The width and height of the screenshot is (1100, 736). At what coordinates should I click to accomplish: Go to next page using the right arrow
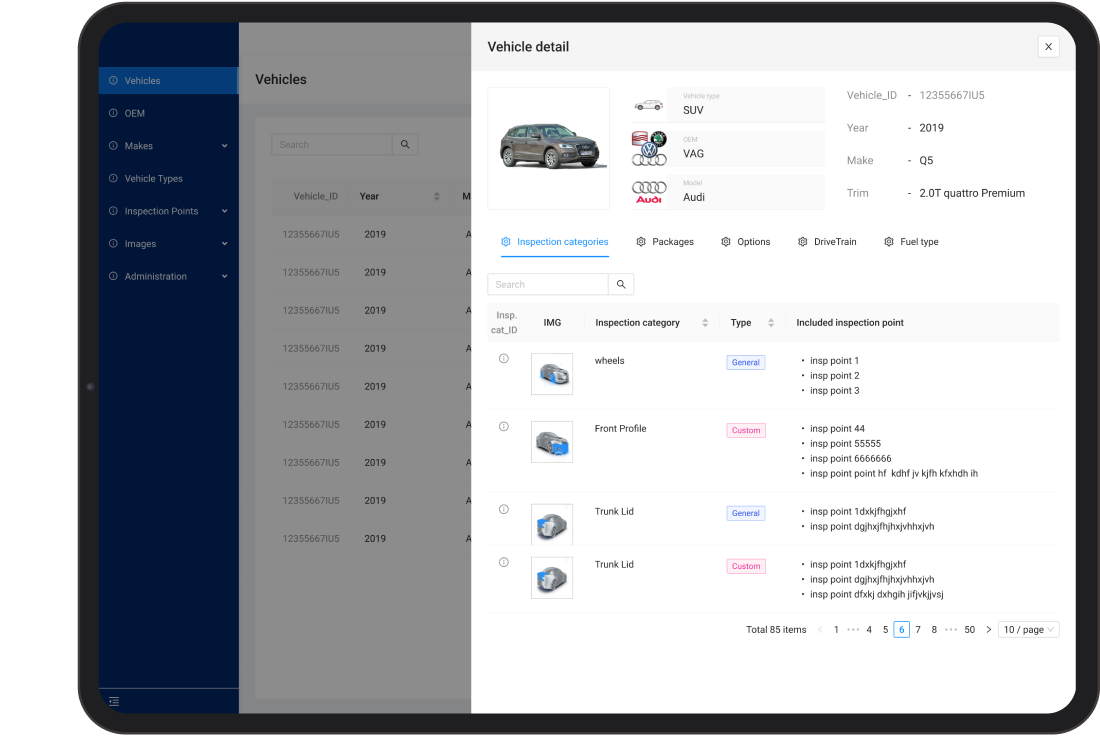(989, 630)
